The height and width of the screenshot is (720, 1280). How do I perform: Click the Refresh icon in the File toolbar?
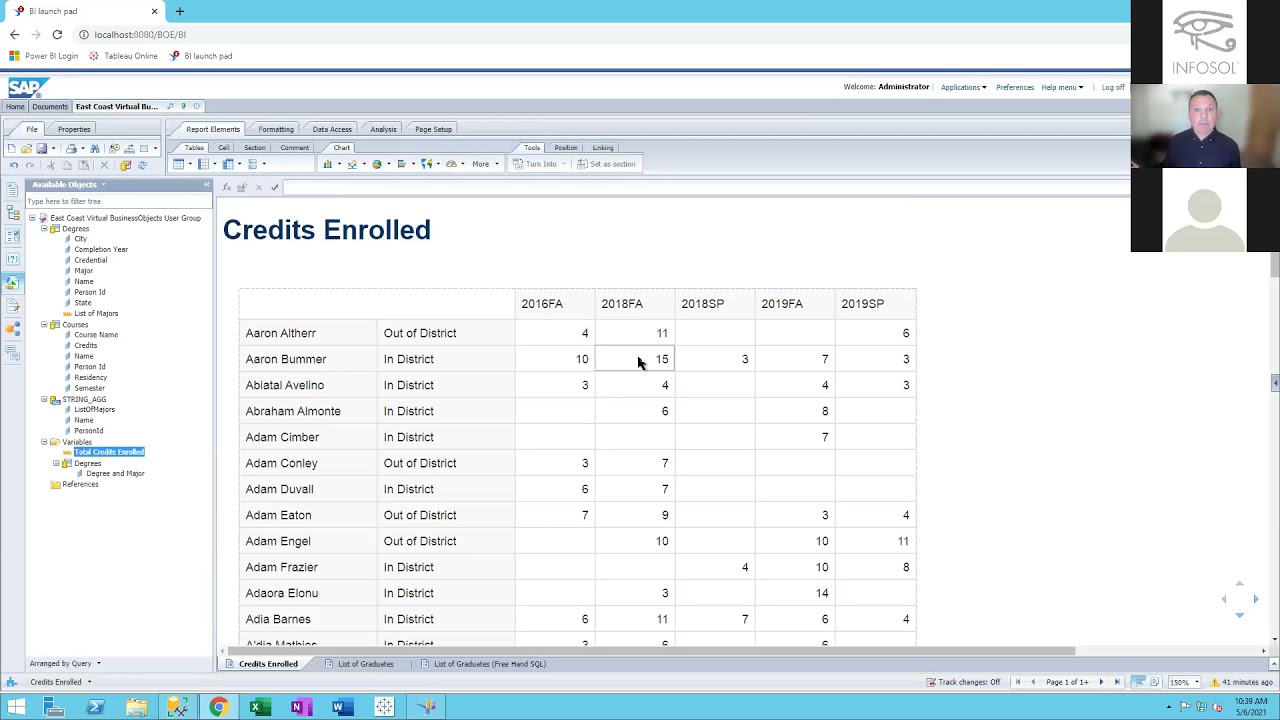coord(142,165)
